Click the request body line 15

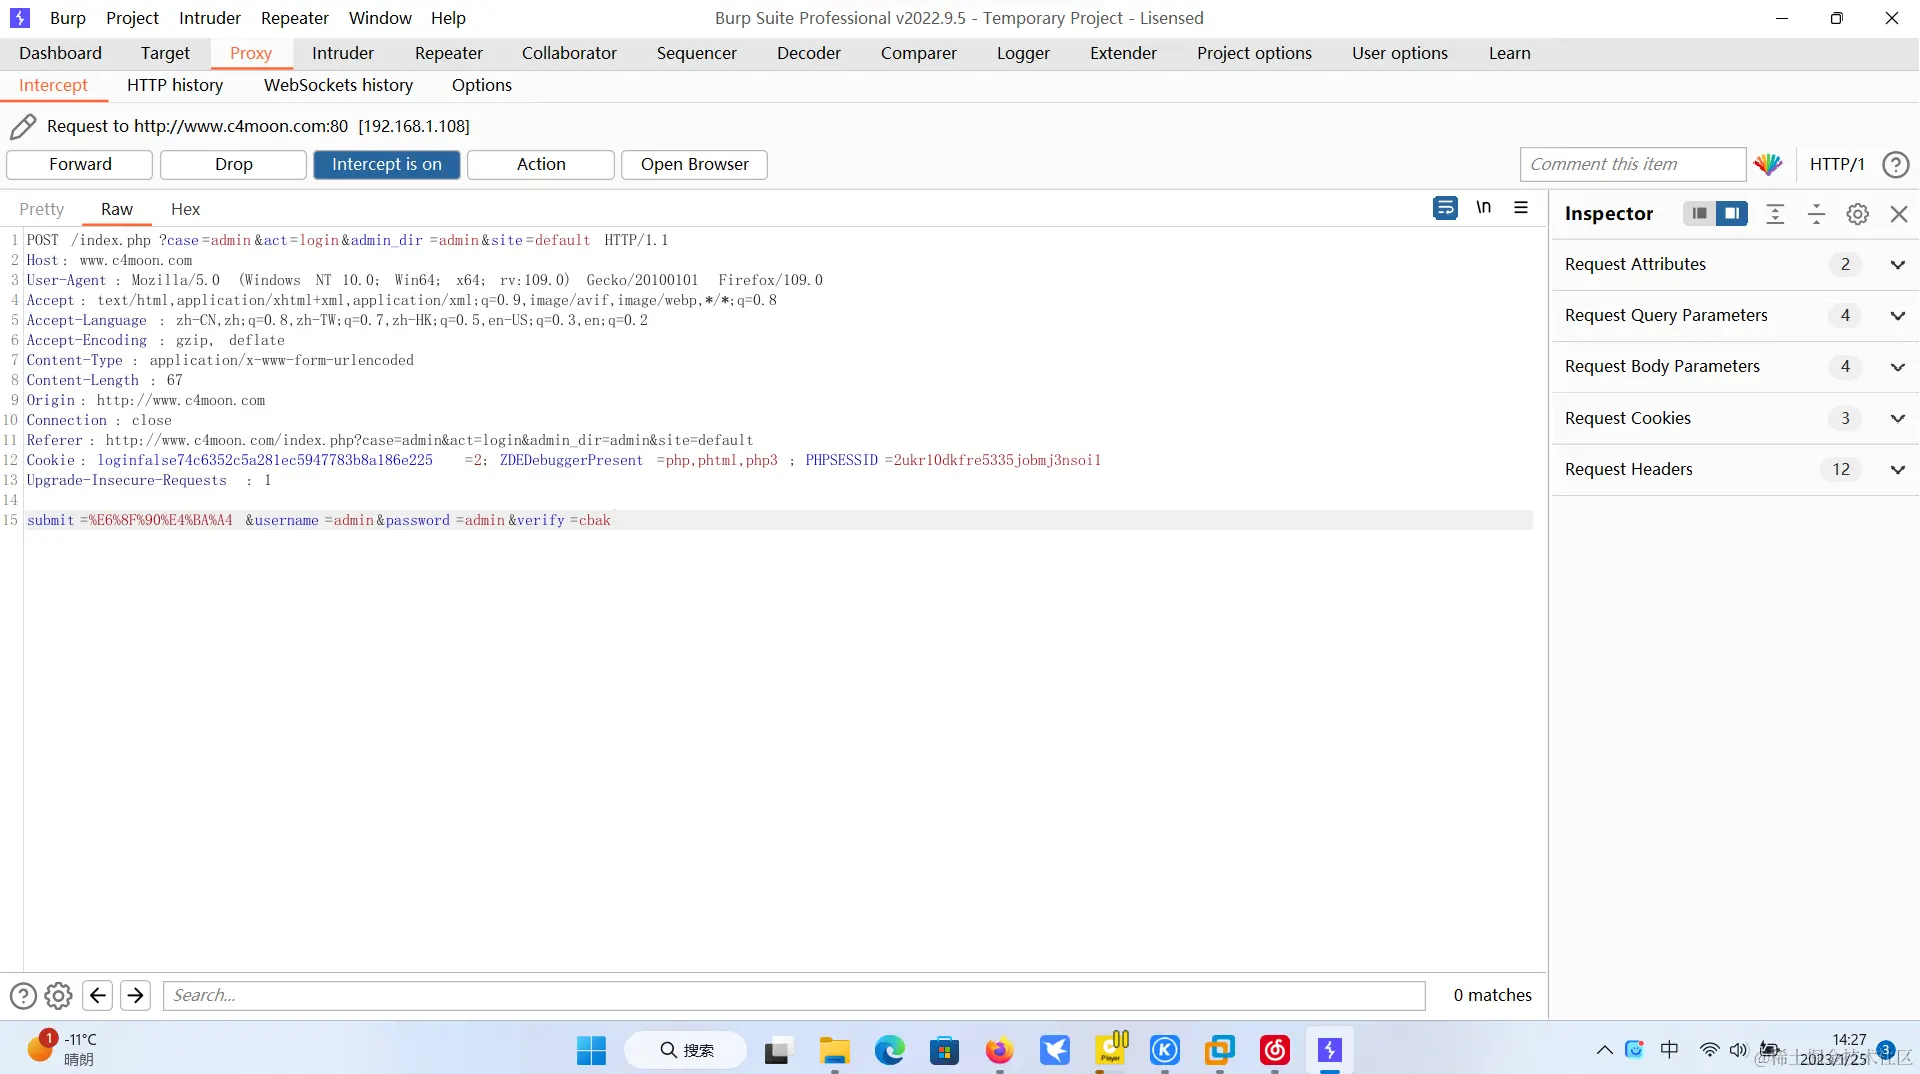778,520
